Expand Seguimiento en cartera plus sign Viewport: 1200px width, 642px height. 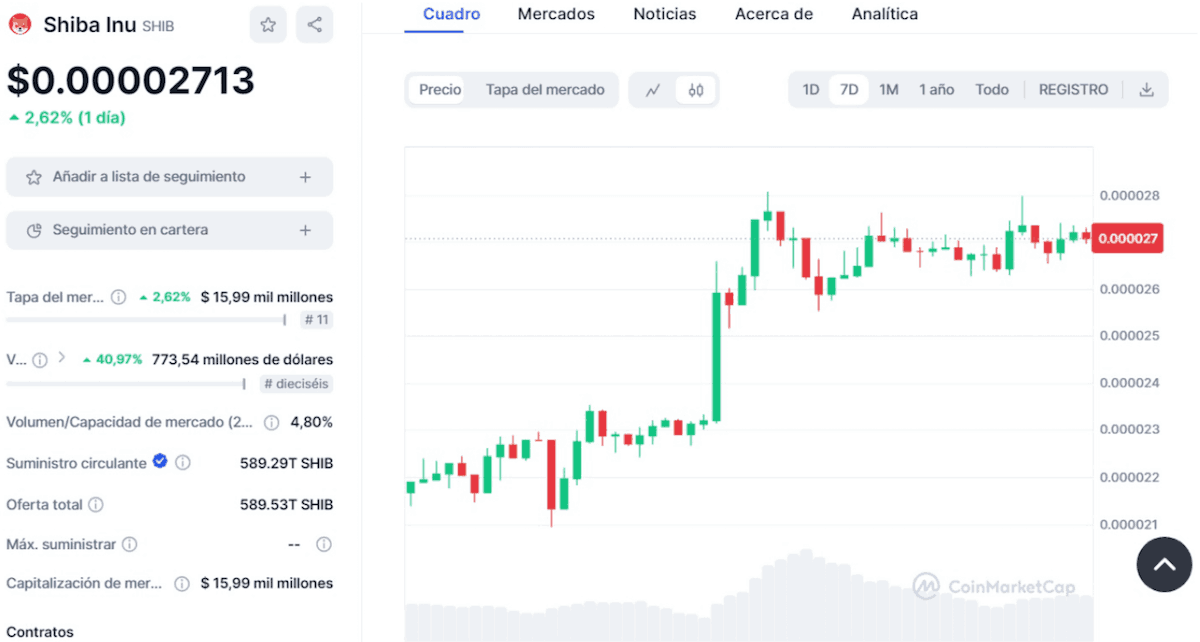(x=305, y=231)
